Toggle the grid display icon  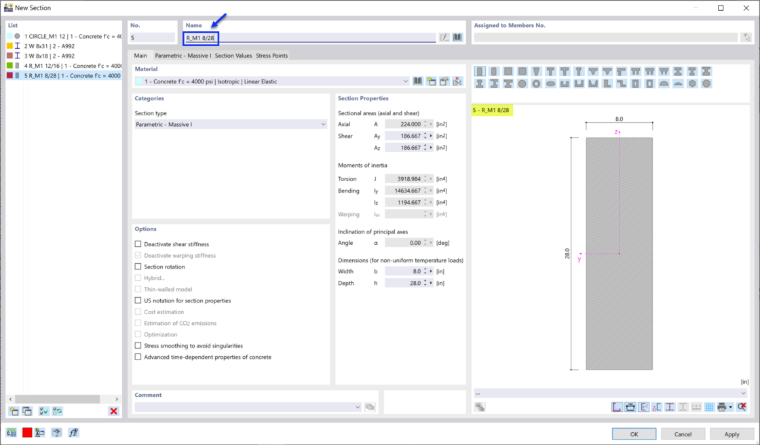pyautogui.click(x=709, y=407)
